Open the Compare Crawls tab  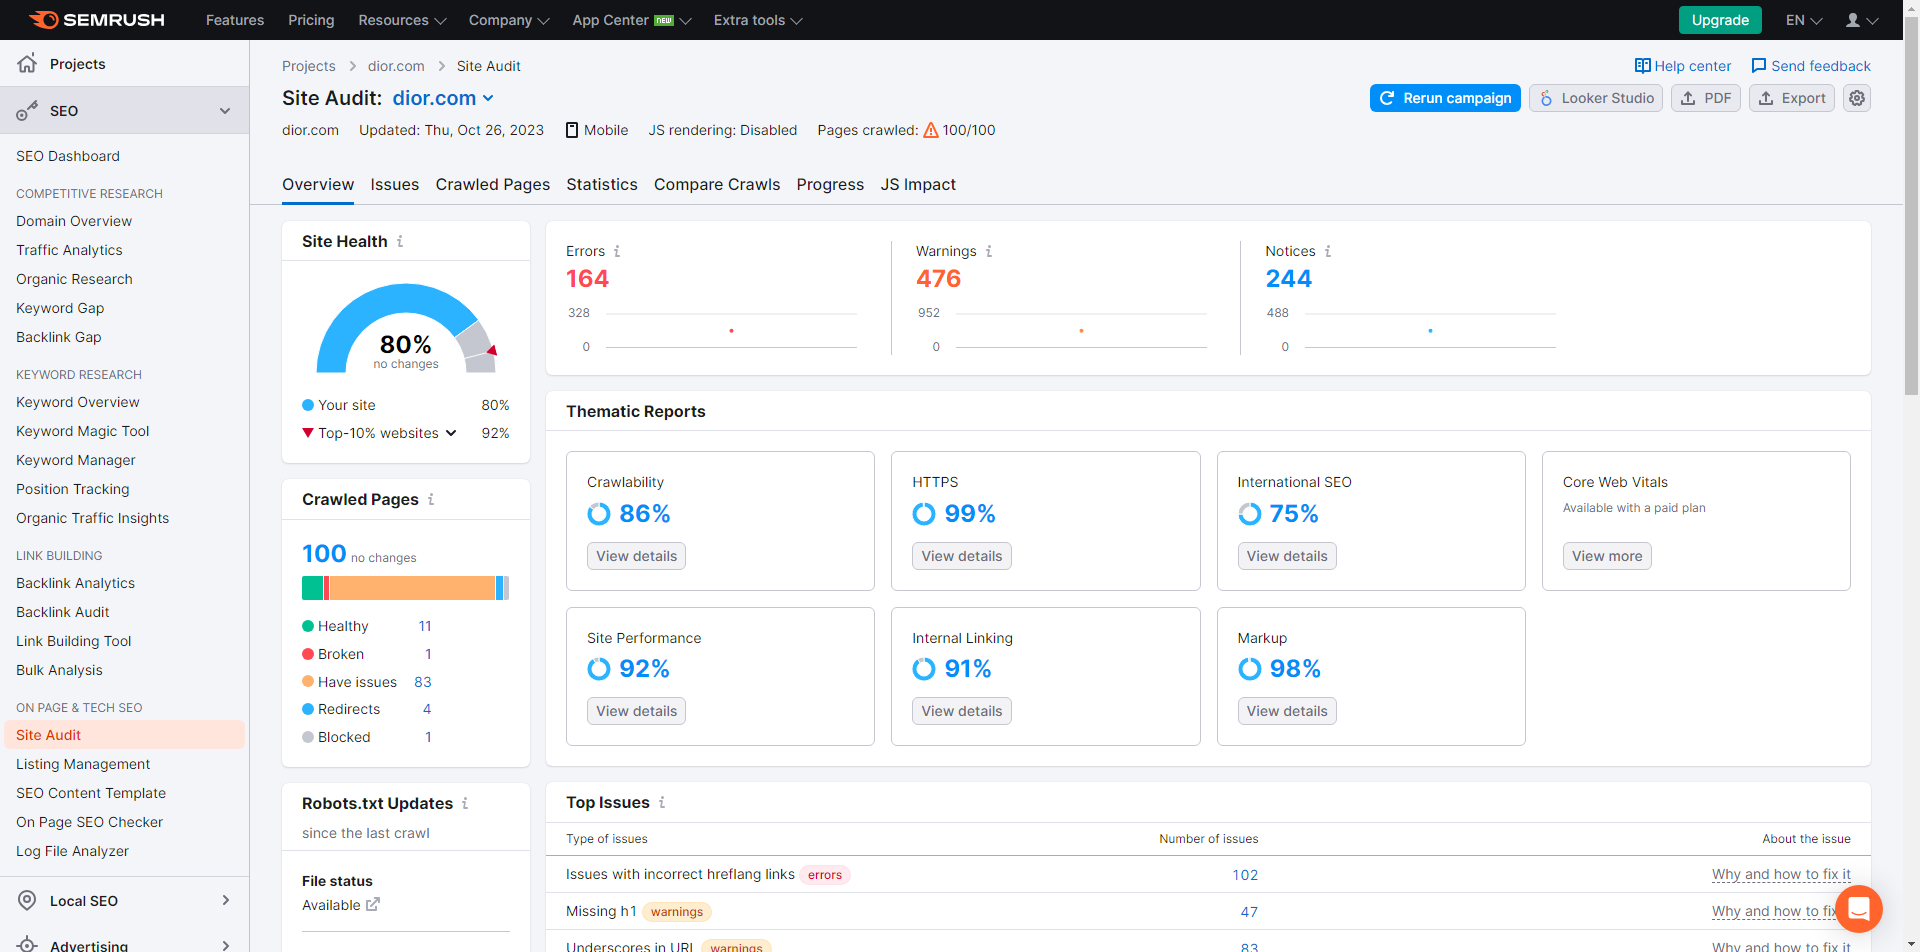pos(717,184)
